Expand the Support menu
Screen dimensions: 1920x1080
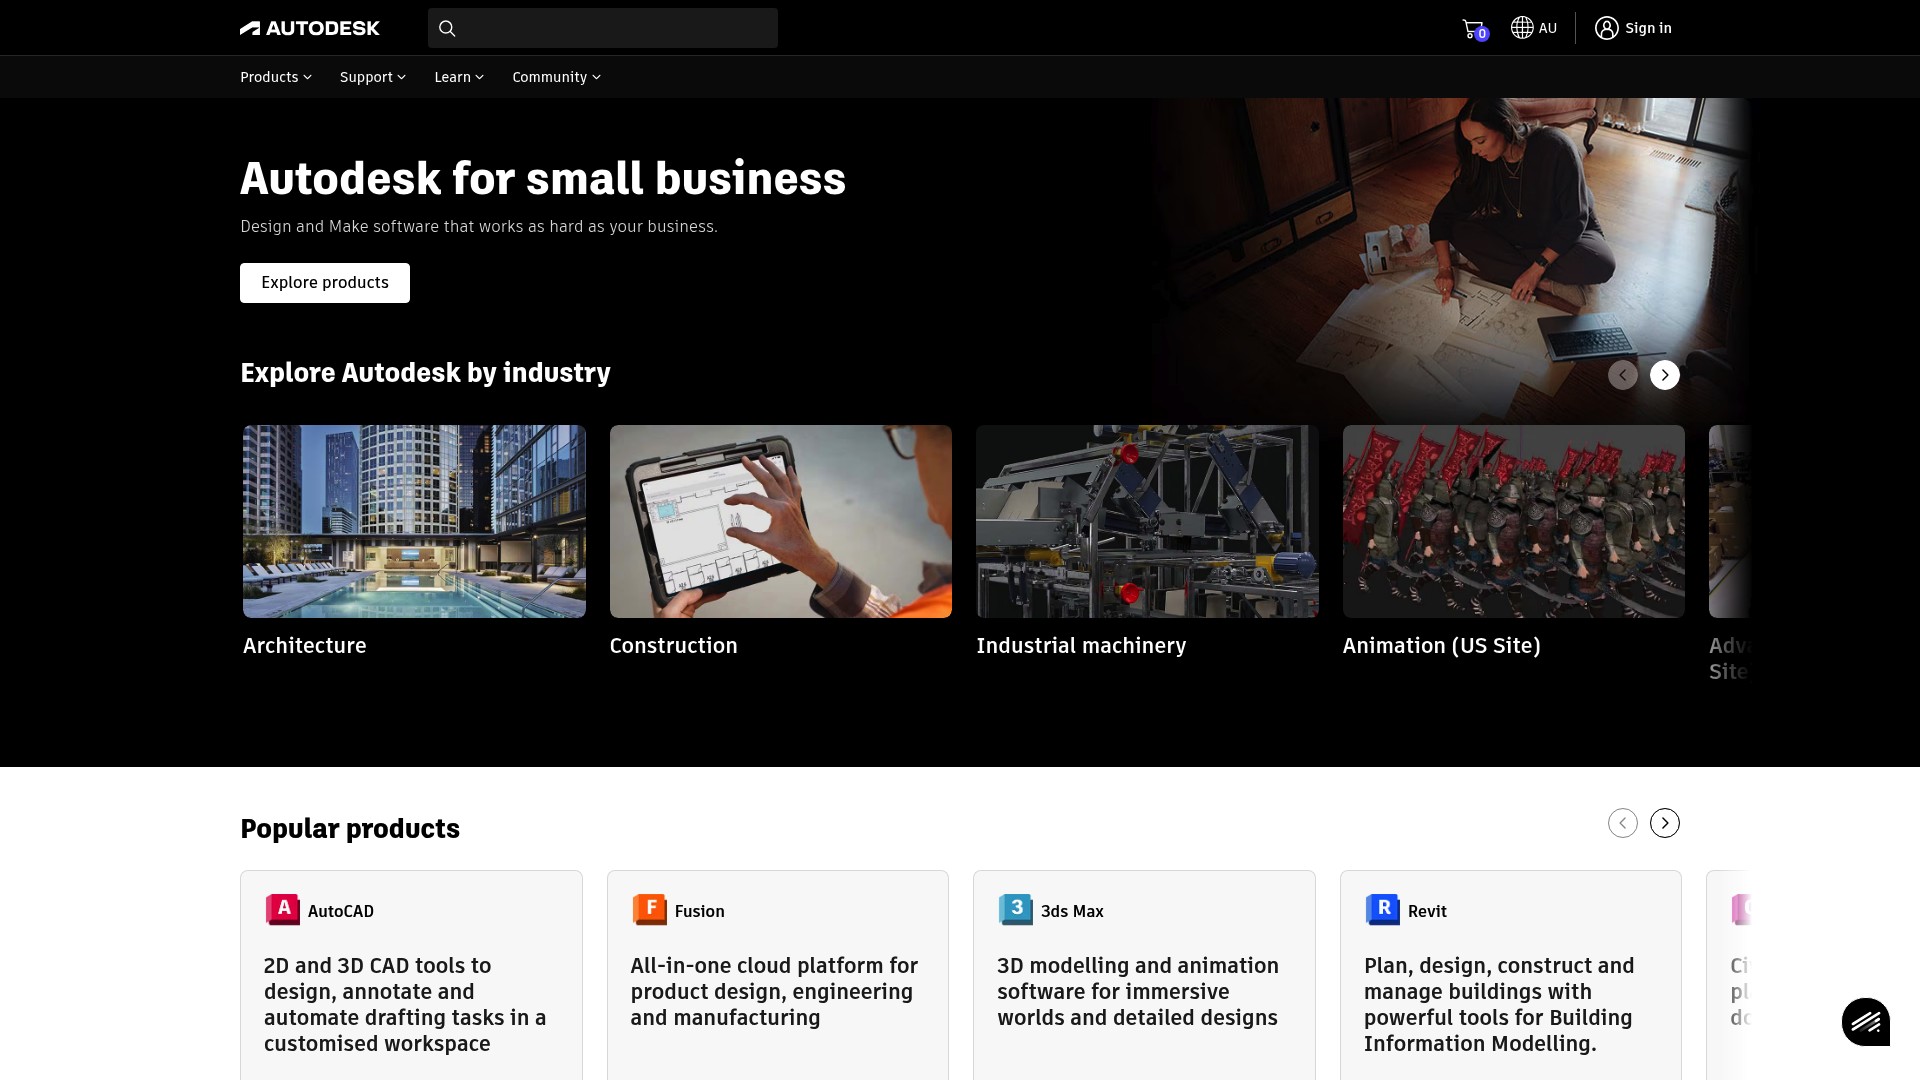373,77
